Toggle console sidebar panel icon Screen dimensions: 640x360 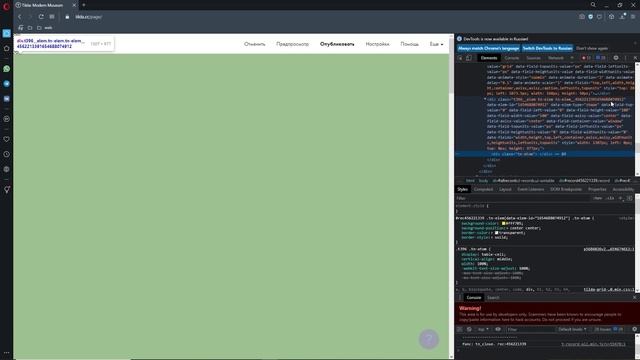point(460,329)
